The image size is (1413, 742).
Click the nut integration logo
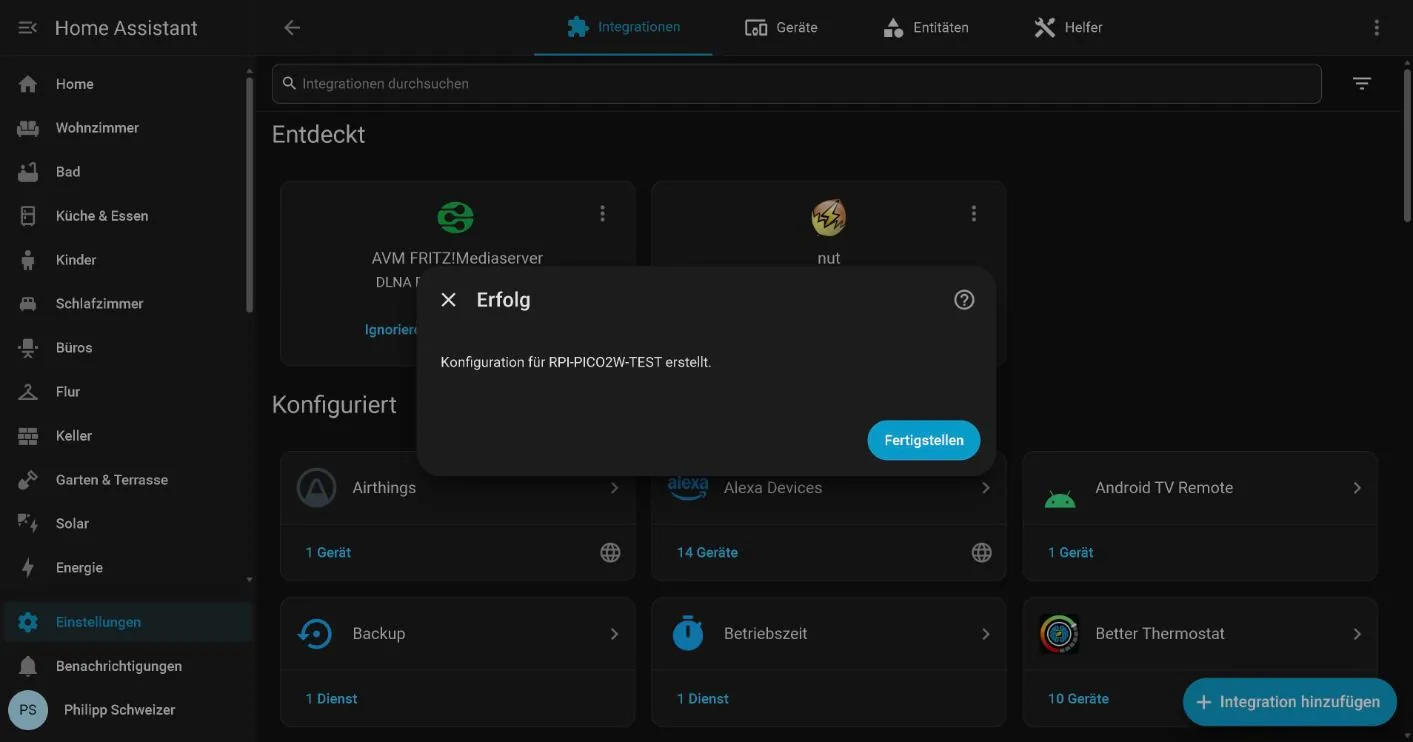828,217
